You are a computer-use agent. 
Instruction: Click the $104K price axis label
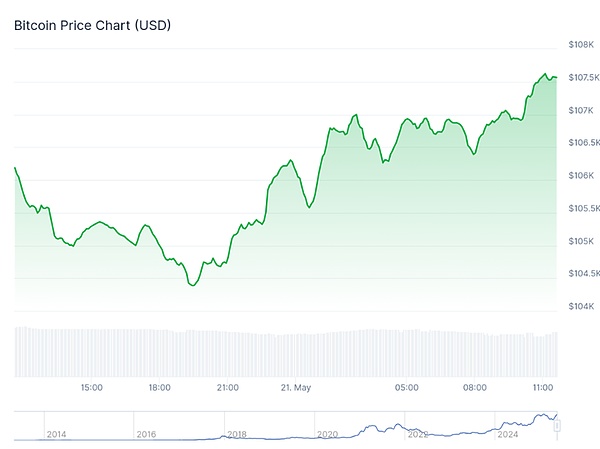coord(581,307)
